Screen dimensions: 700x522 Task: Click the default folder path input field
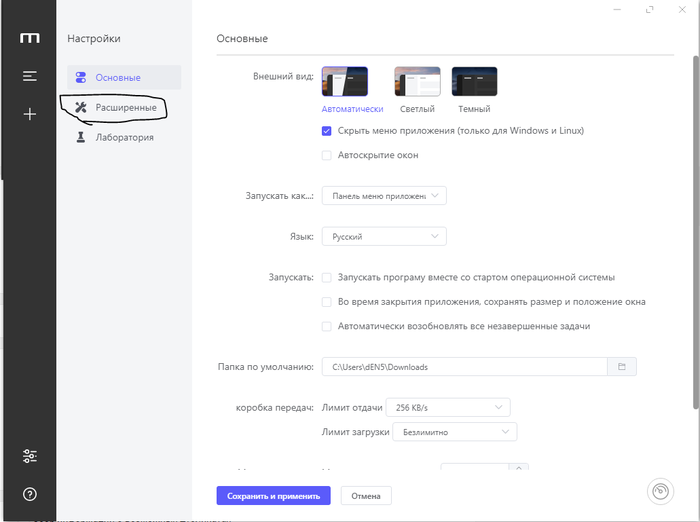(463, 367)
